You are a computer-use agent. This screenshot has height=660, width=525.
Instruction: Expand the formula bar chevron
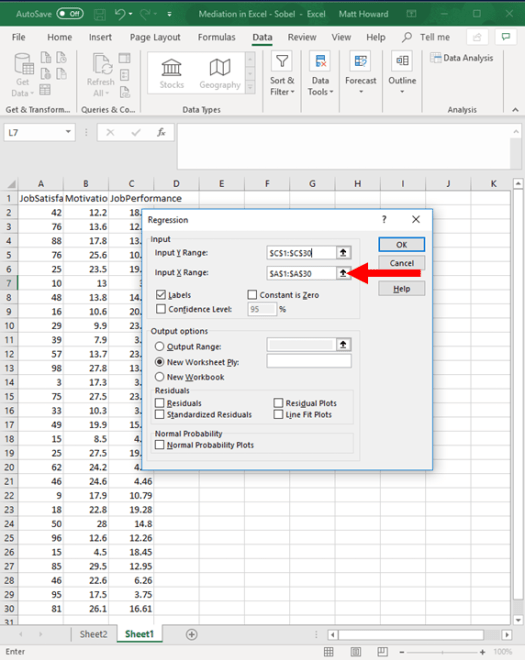pos(516,132)
